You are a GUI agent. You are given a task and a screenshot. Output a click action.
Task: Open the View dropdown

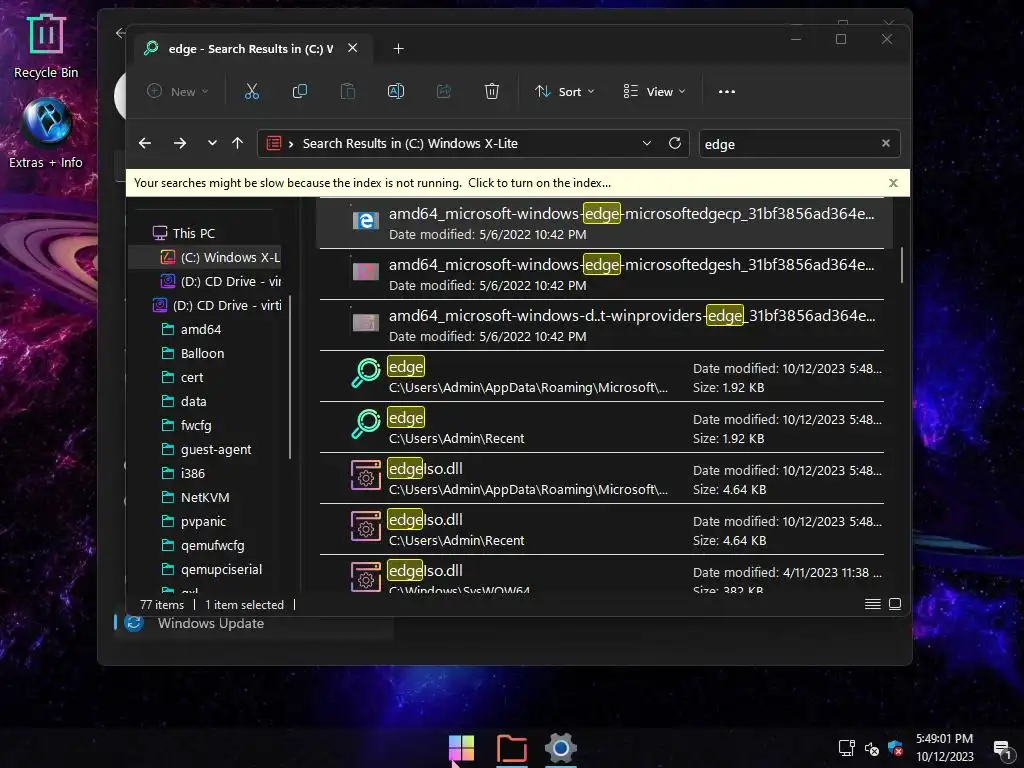click(654, 91)
